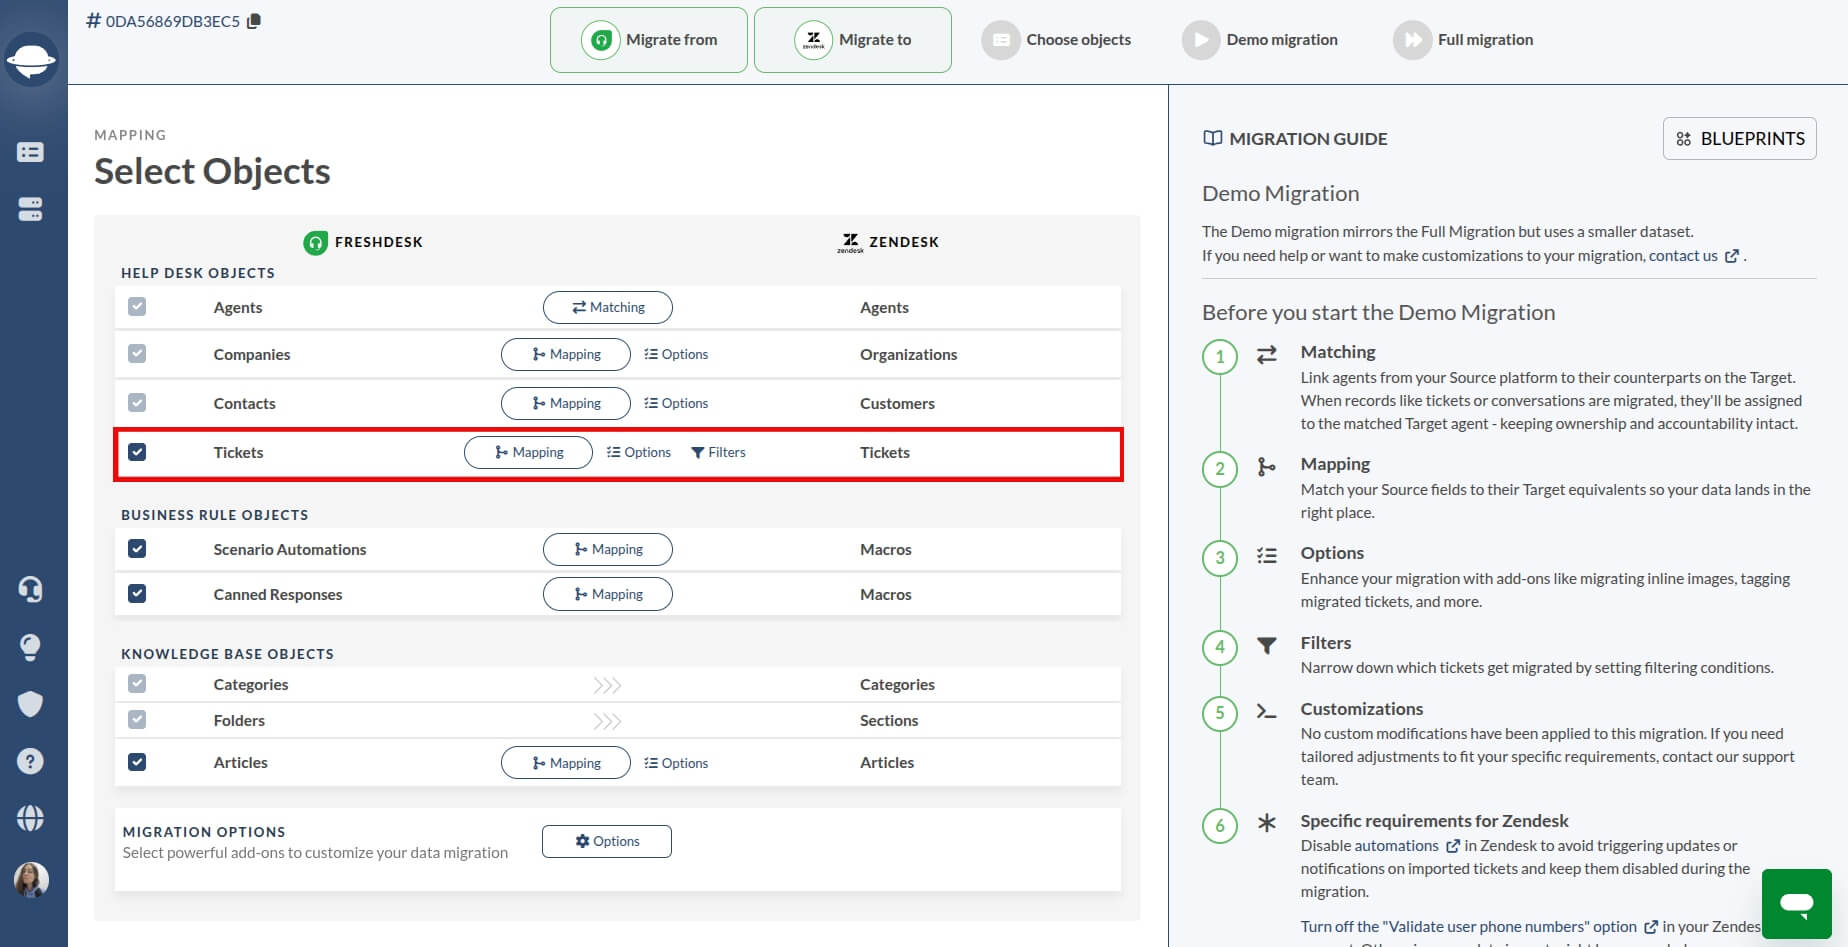Go to the Choose objects step
The width and height of the screenshot is (1848, 947).
click(x=1057, y=40)
